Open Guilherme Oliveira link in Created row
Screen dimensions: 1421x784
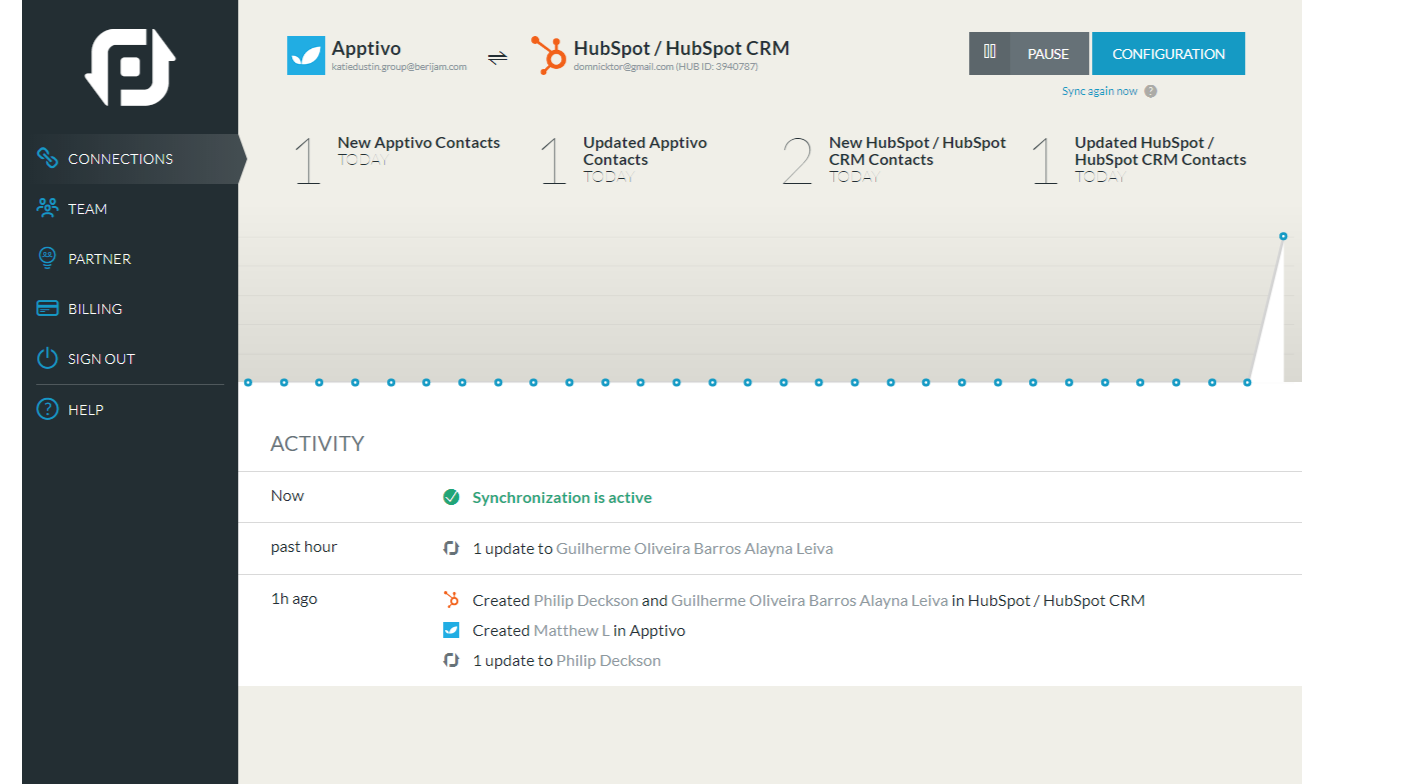coord(809,600)
